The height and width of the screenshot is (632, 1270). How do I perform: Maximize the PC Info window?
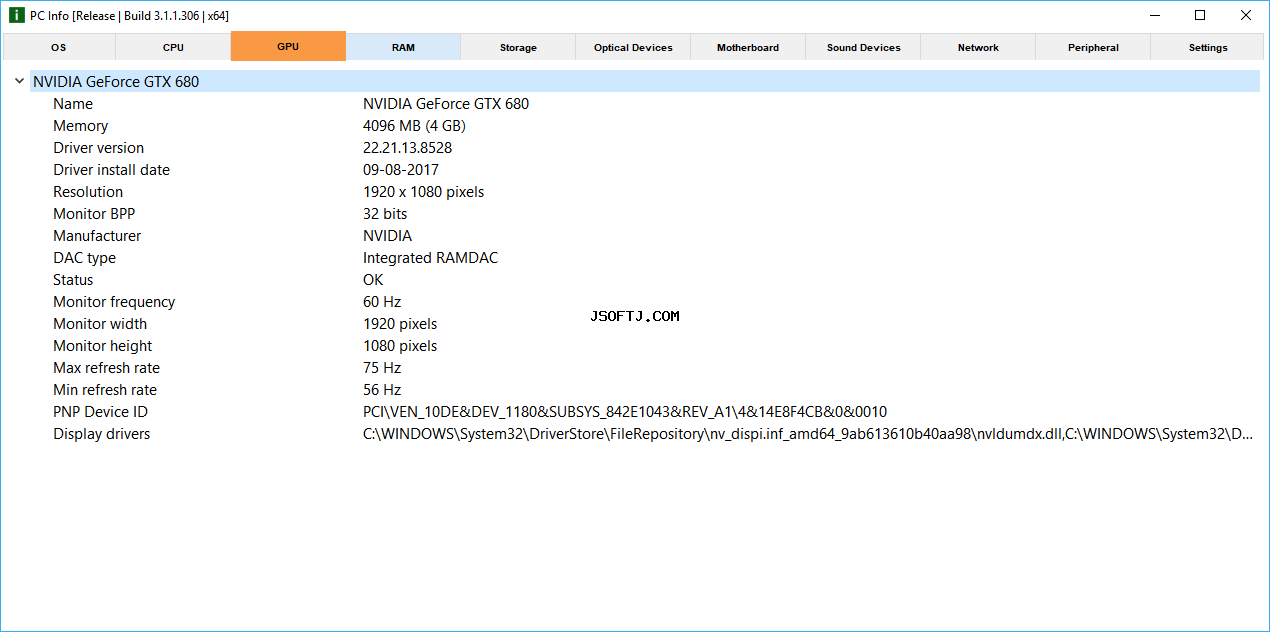pyautogui.click(x=1200, y=15)
